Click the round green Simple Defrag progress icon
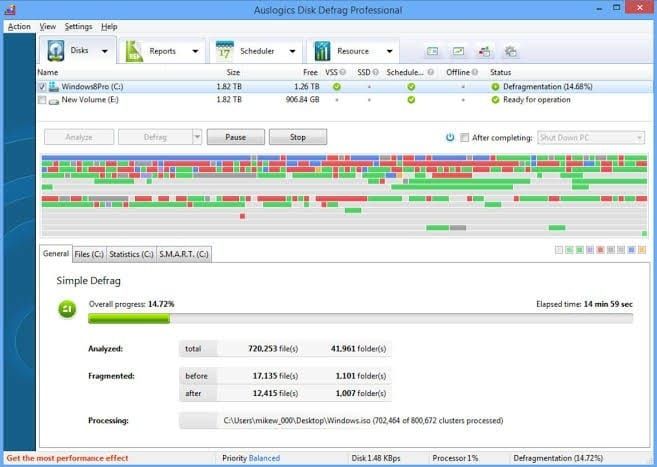The image size is (657, 467). (x=67, y=309)
